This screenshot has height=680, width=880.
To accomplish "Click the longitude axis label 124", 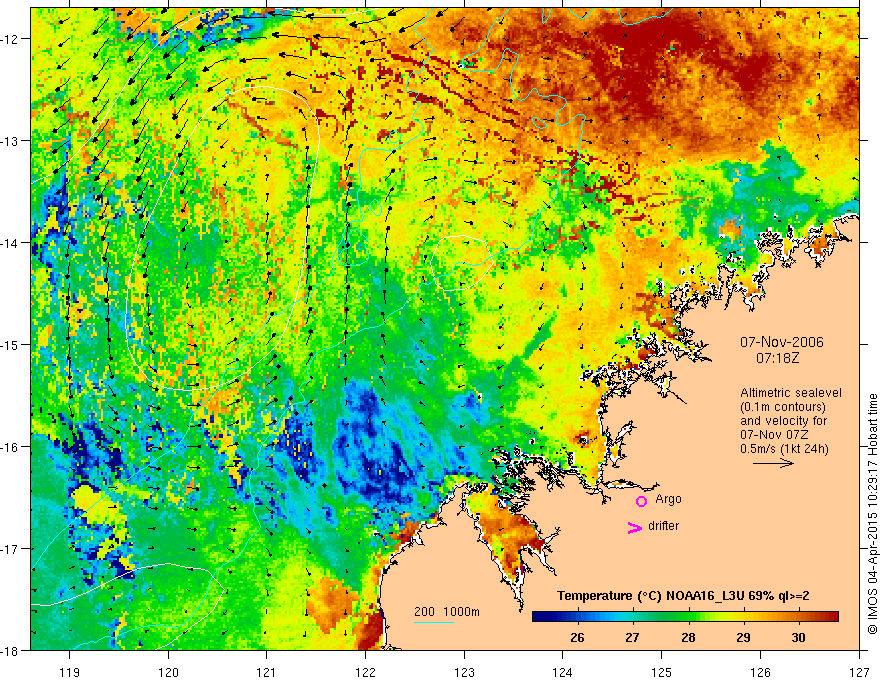I will (563, 672).
